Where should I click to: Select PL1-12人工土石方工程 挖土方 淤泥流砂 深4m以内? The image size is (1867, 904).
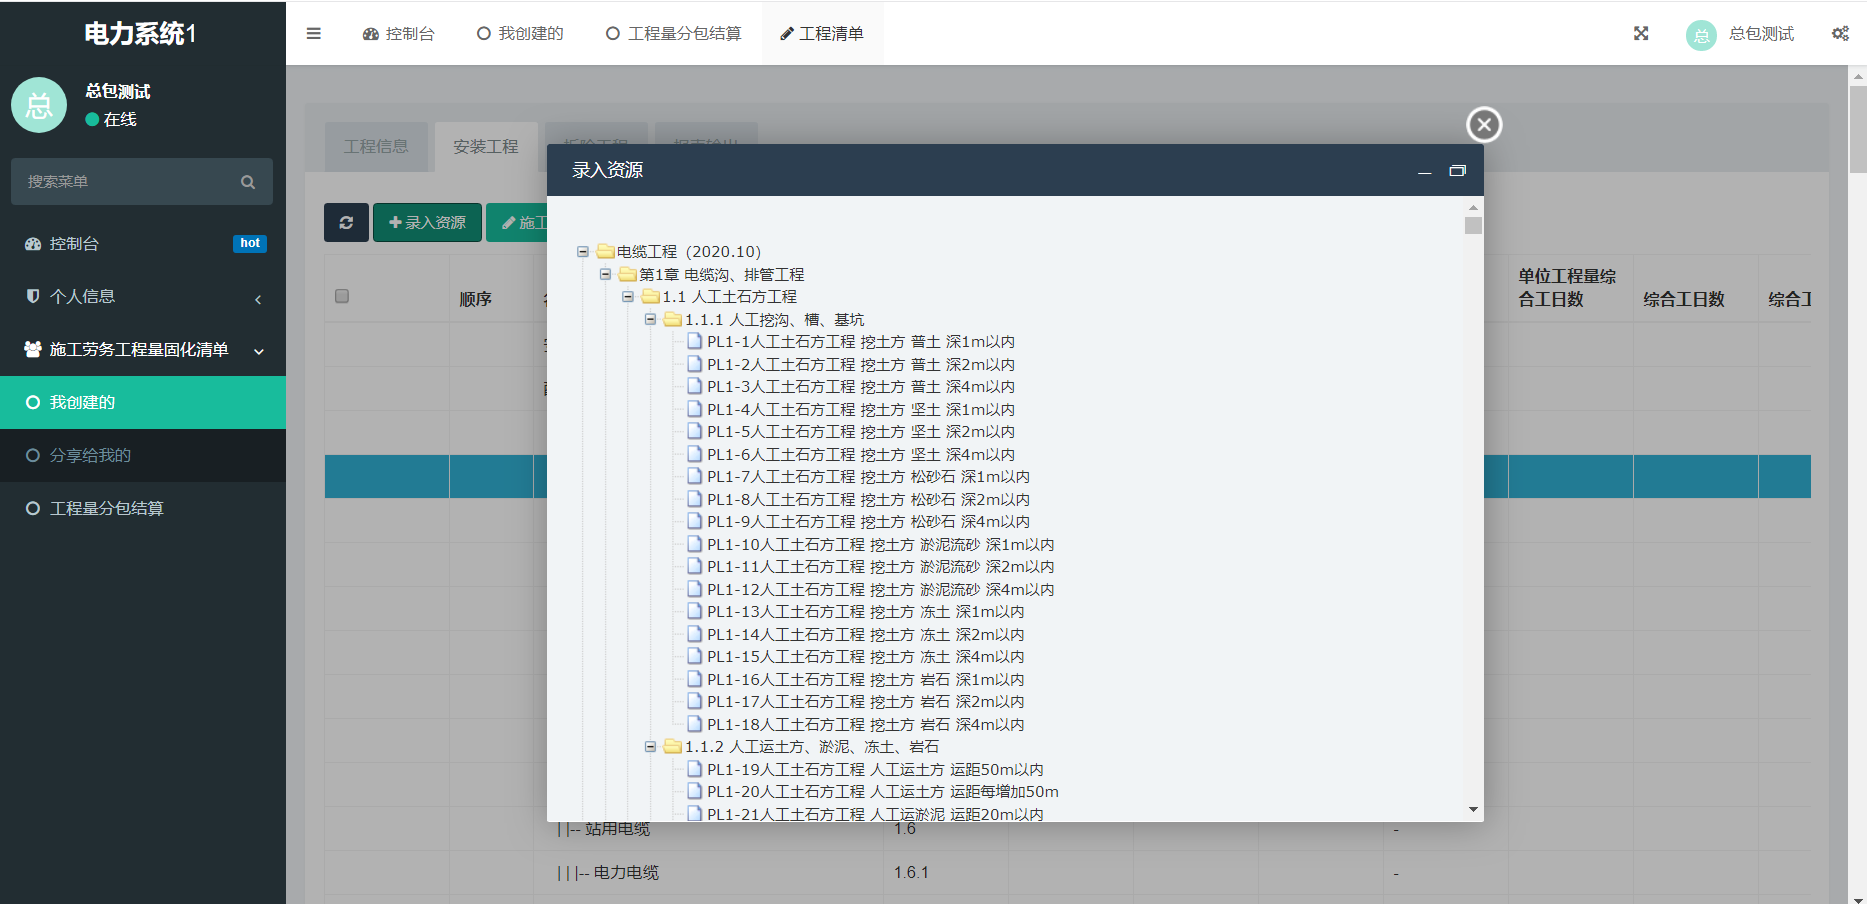tap(881, 589)
